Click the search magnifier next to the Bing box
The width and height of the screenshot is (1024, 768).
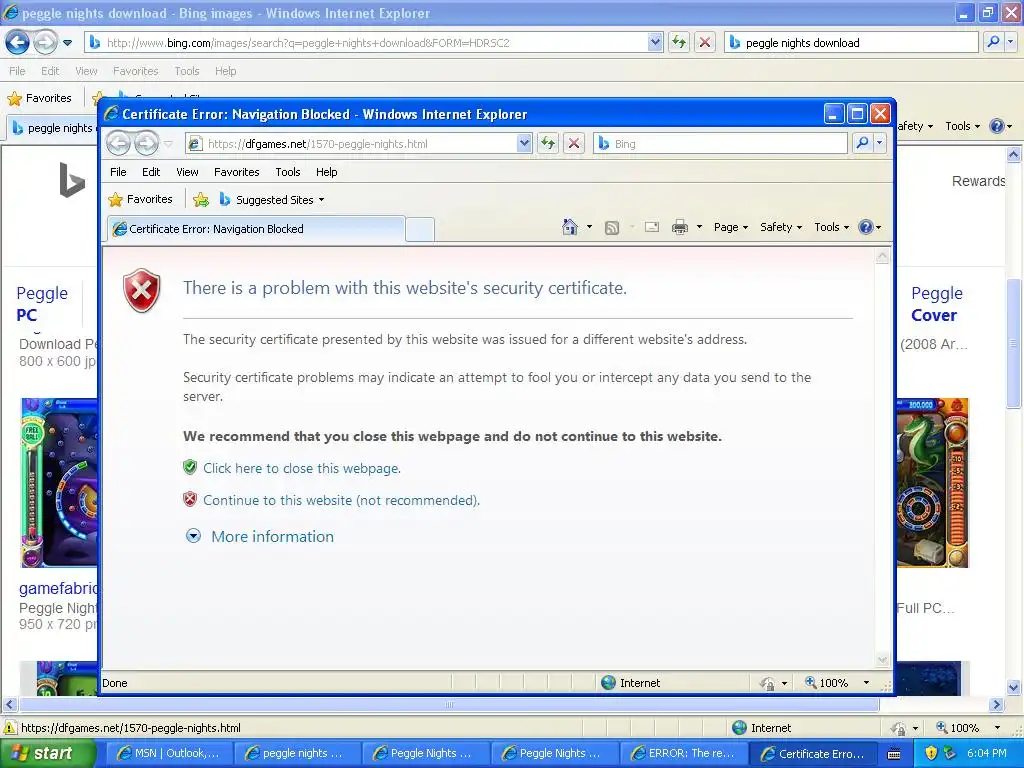click(862, 143)
